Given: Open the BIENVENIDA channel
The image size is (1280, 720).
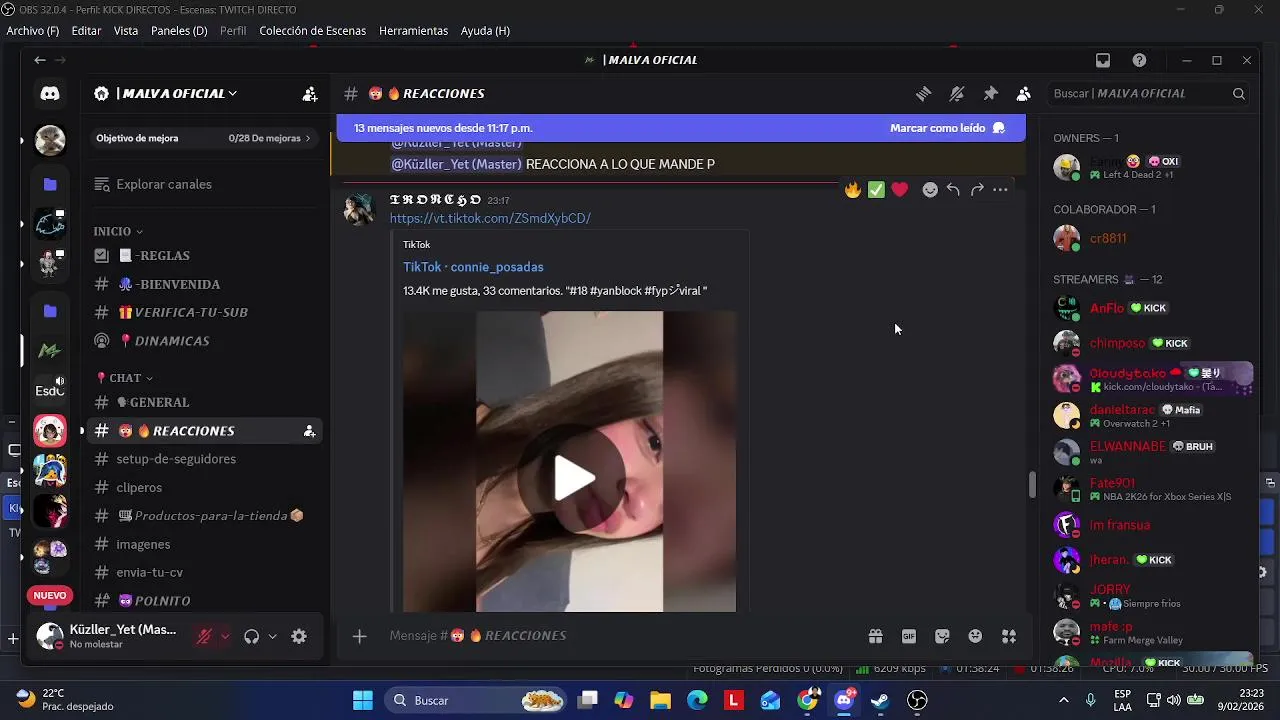Looking at the screenshot, I should click(205, 284).
